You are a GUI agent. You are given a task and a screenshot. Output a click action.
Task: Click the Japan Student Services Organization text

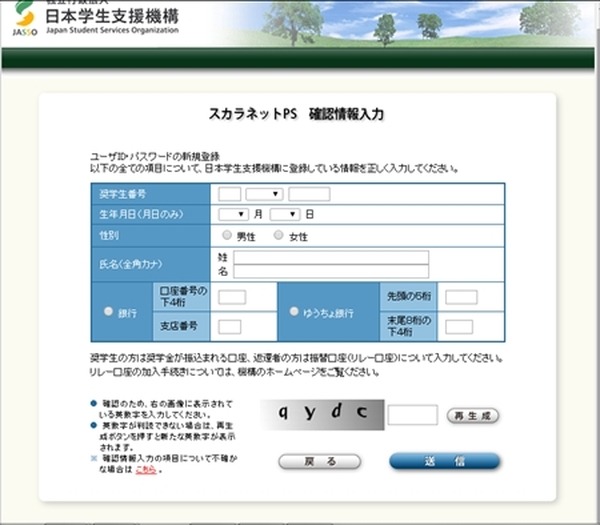click(x=112, y=30)
